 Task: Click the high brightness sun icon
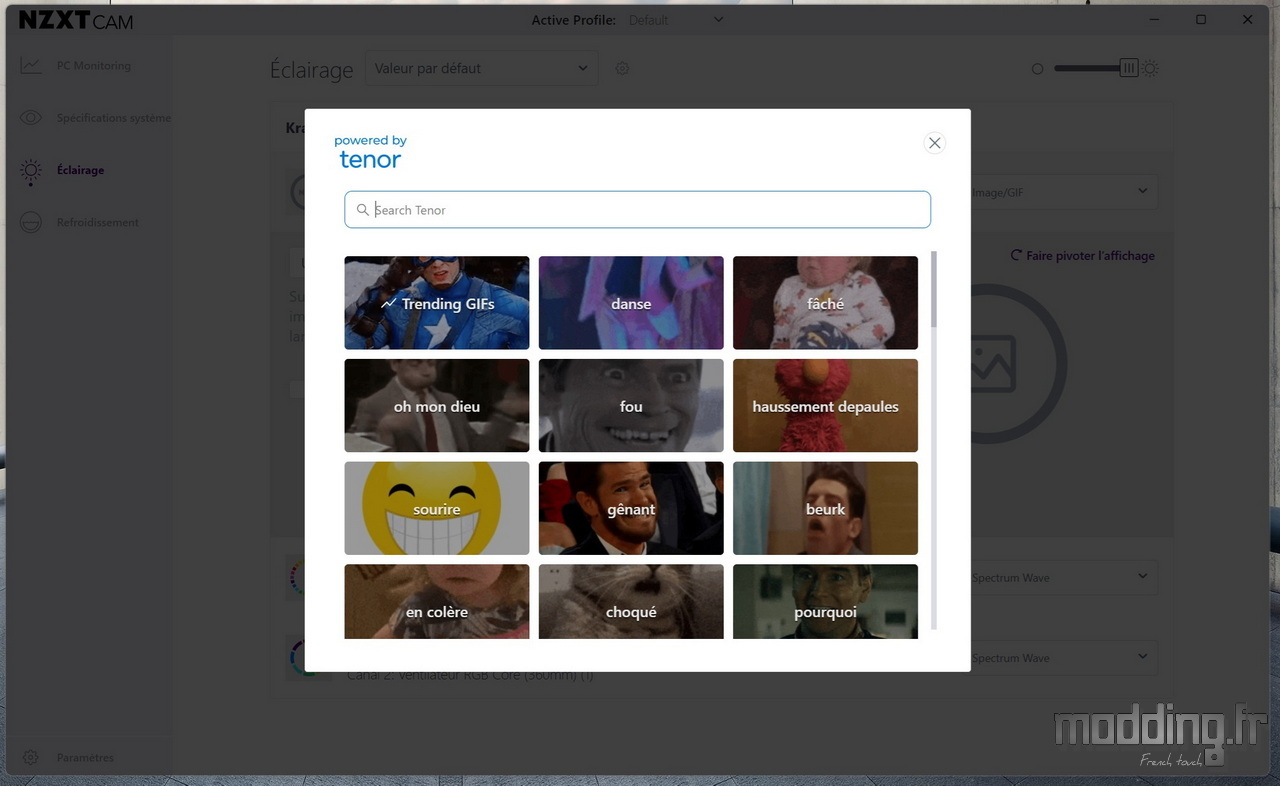pyautogui.click(x=1150, y=68)
